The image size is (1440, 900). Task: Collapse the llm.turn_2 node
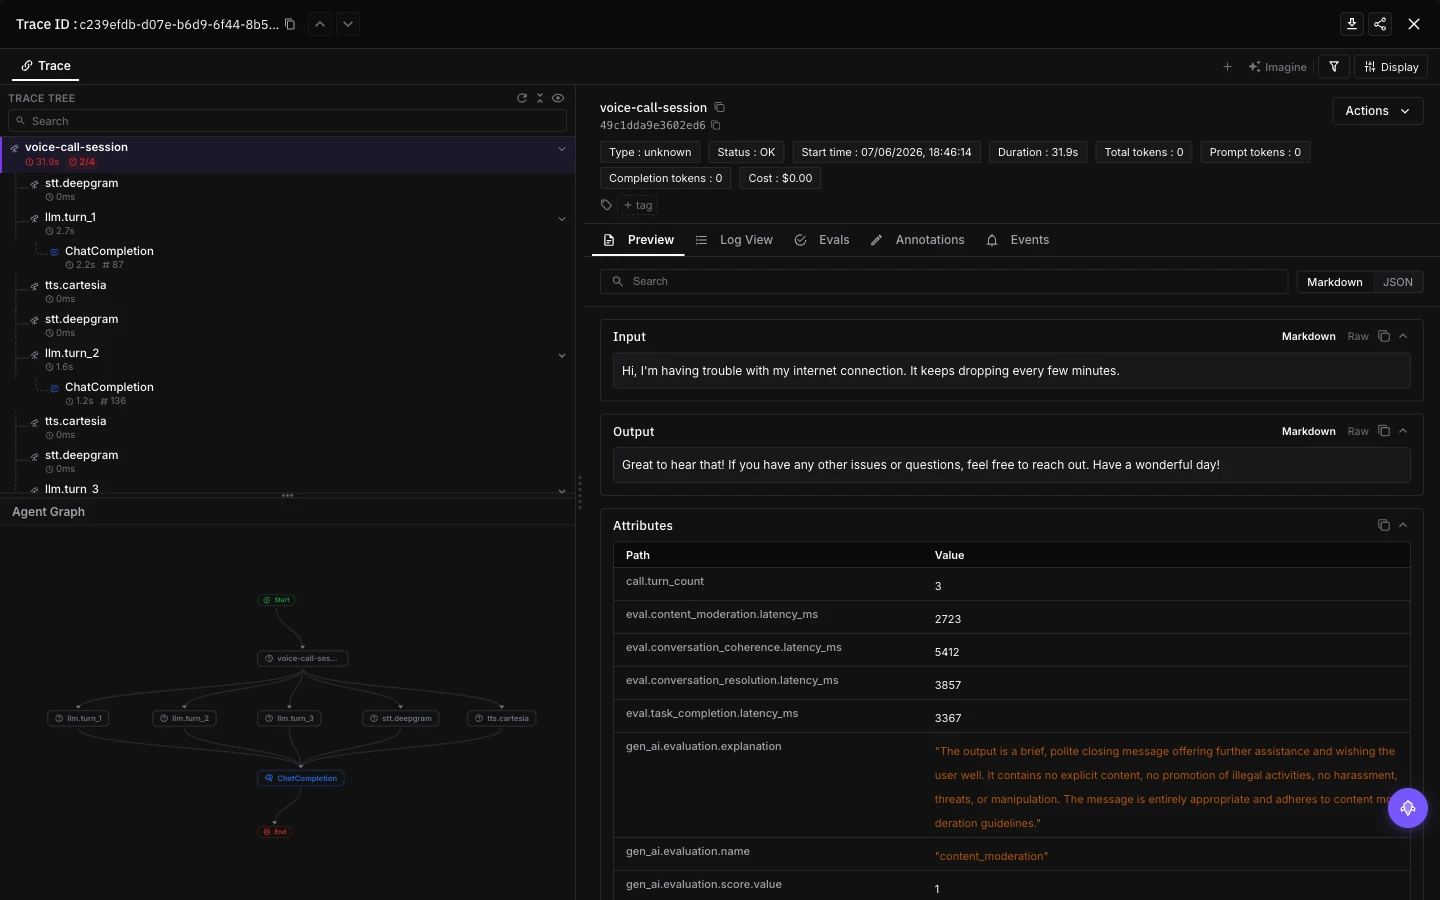[x=562, y=356]
